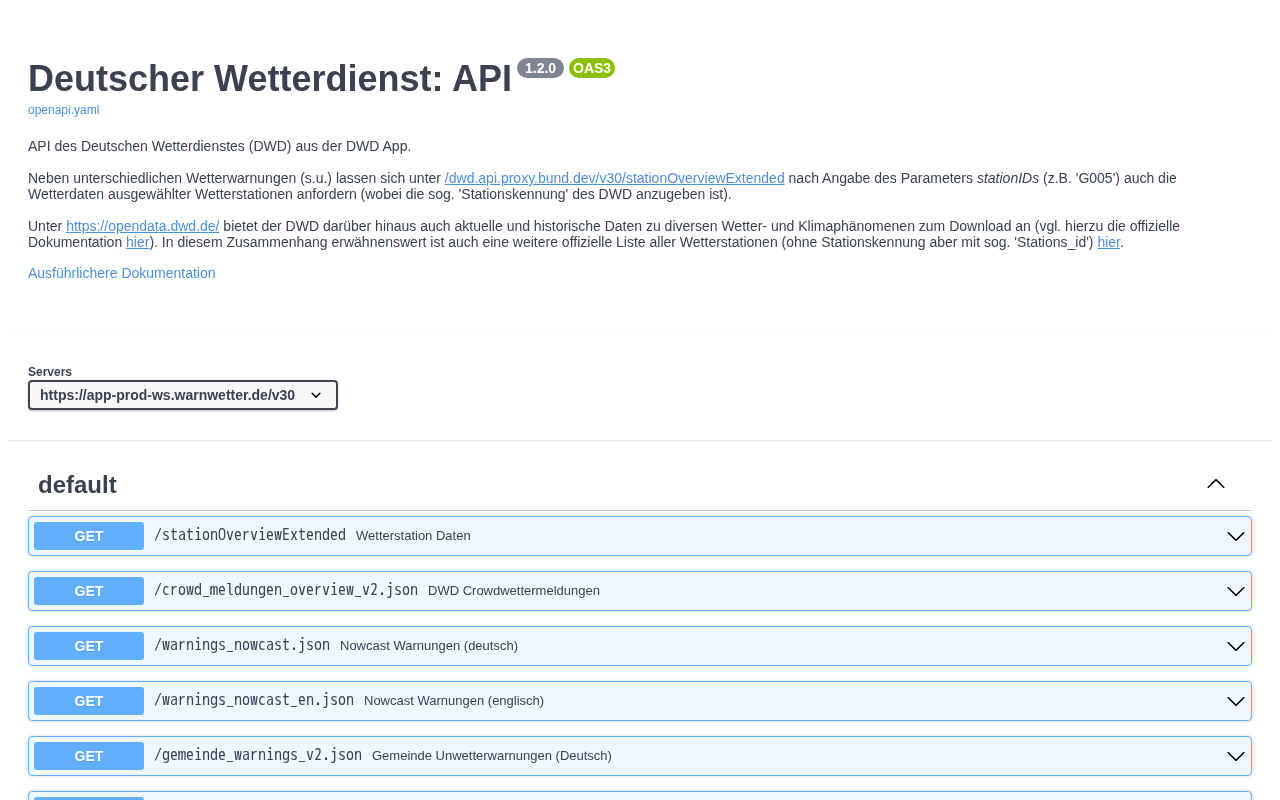This screenshot has height=800, width=1280.
Task: Expand the /crowd_meldungen_overview_v2.json chevron arrow
Action: (x=1236, y=591)
